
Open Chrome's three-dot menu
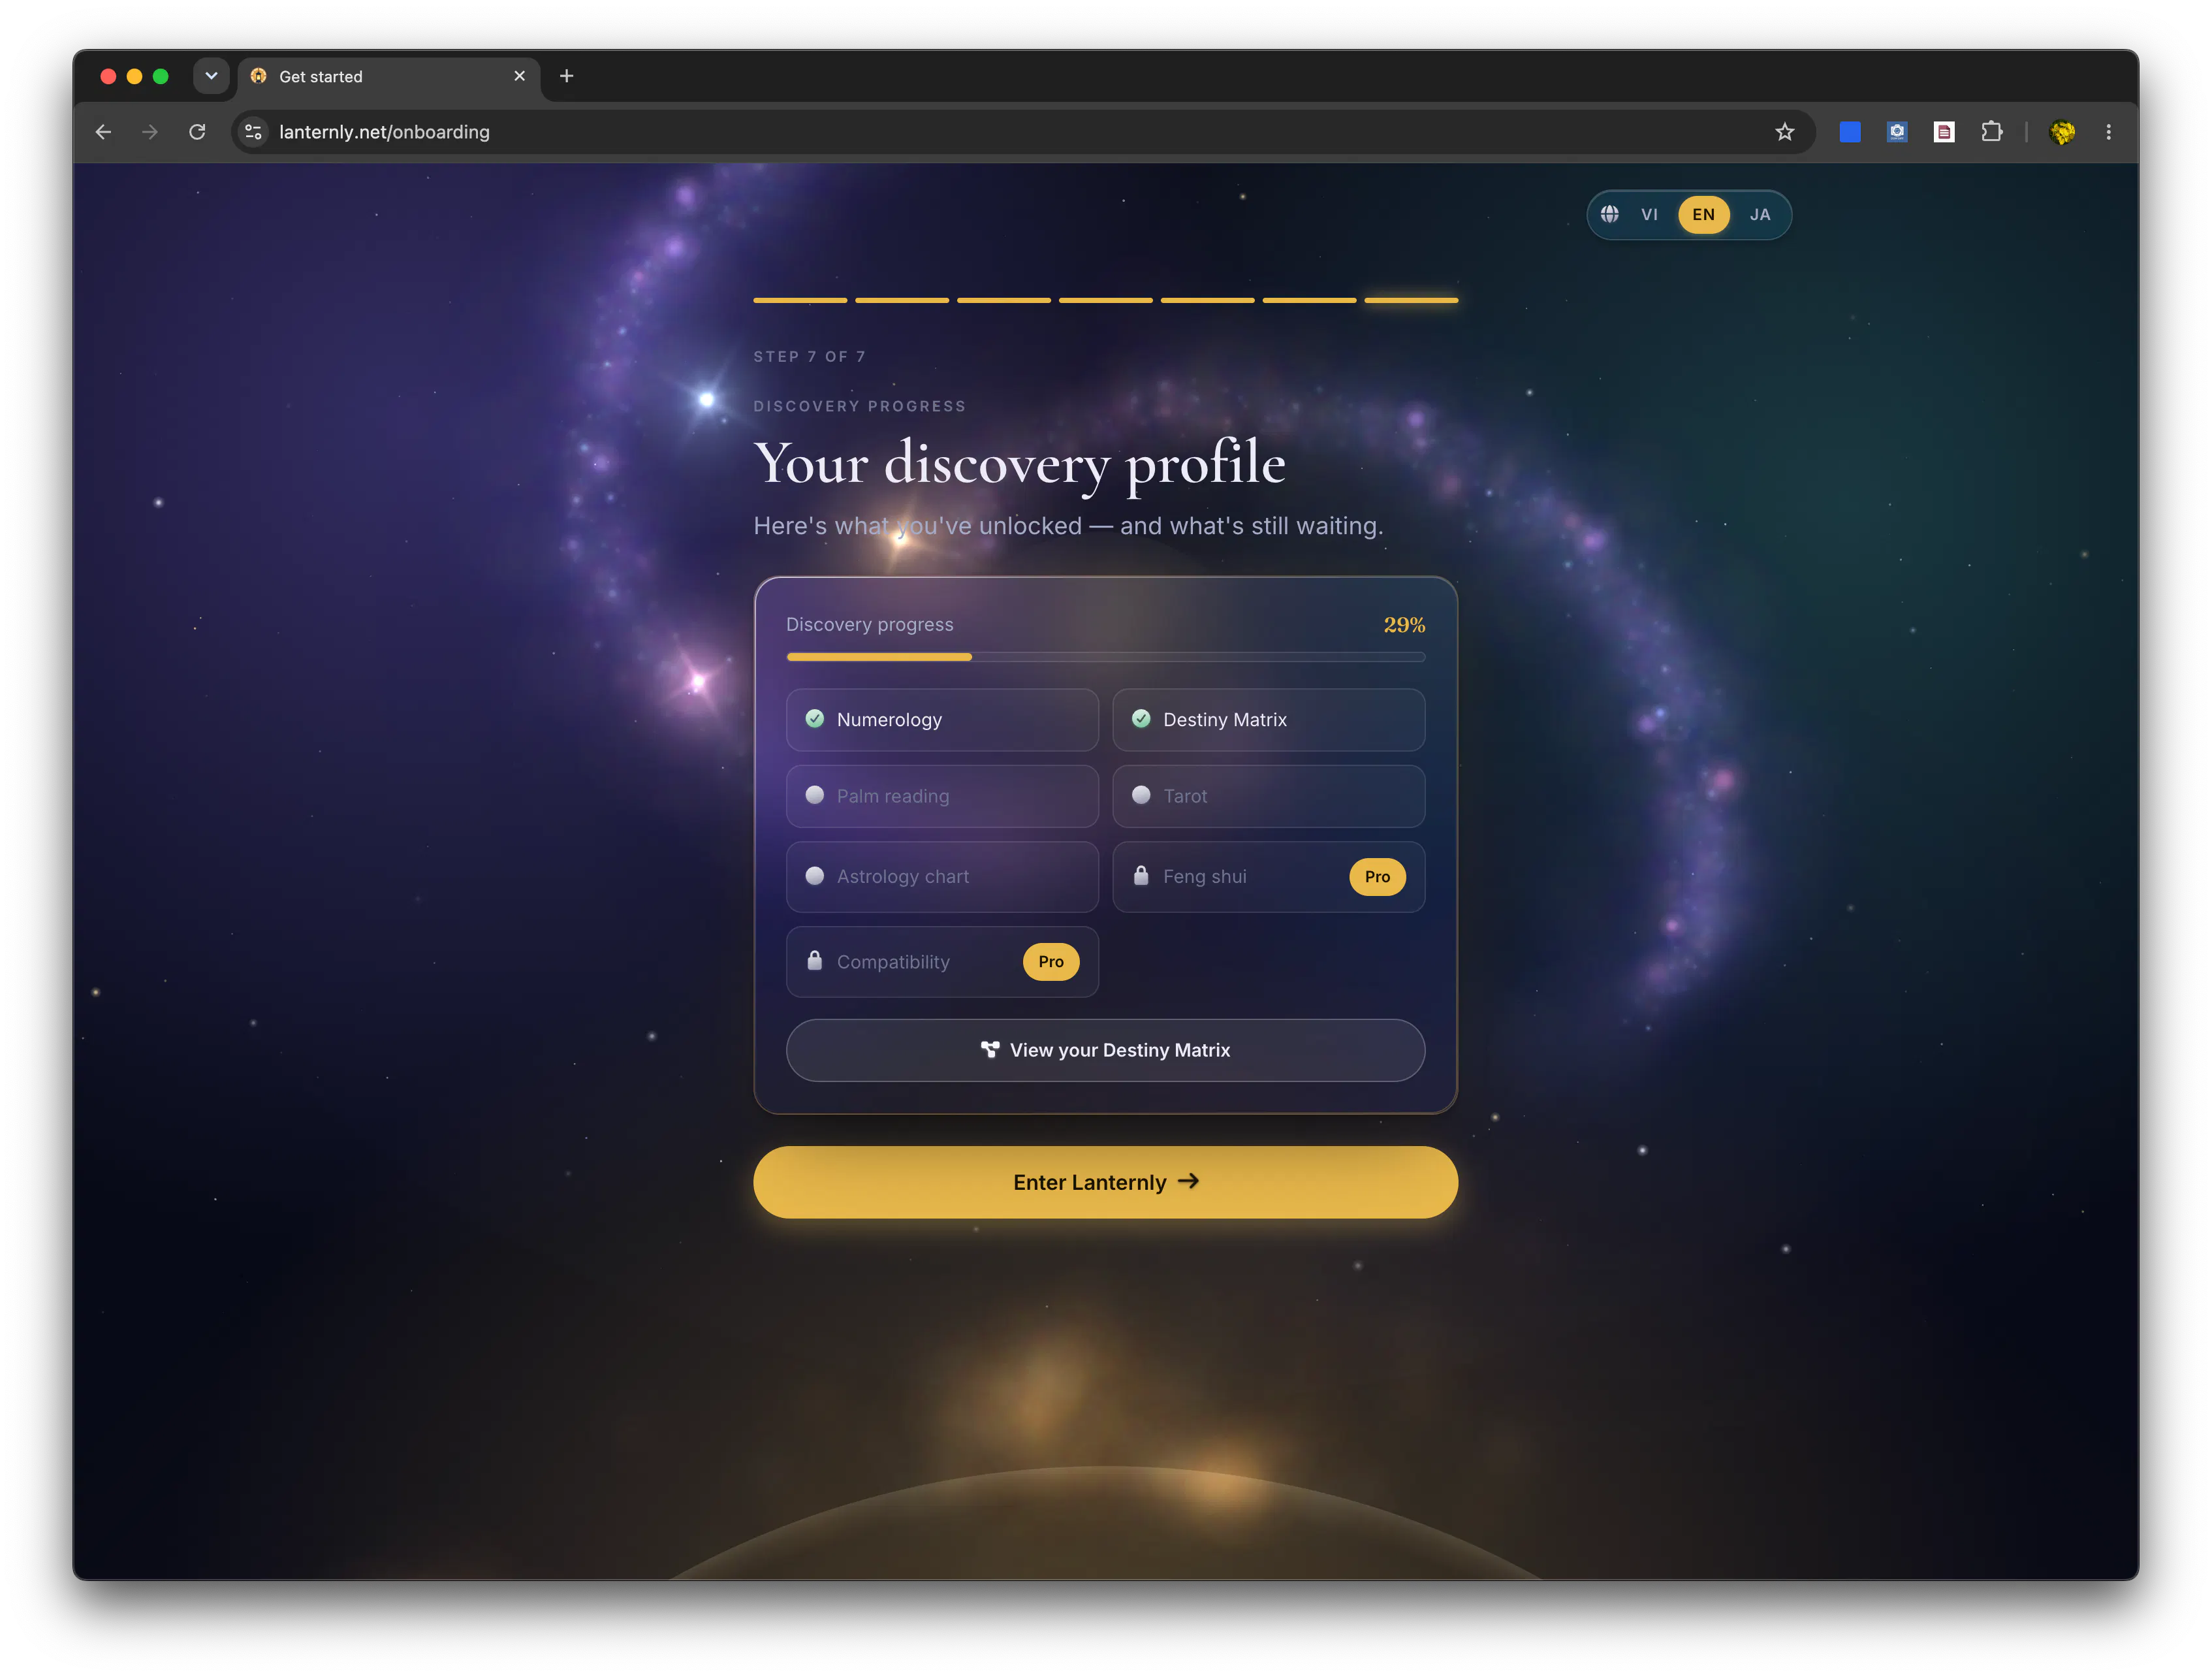point(2108,132)
